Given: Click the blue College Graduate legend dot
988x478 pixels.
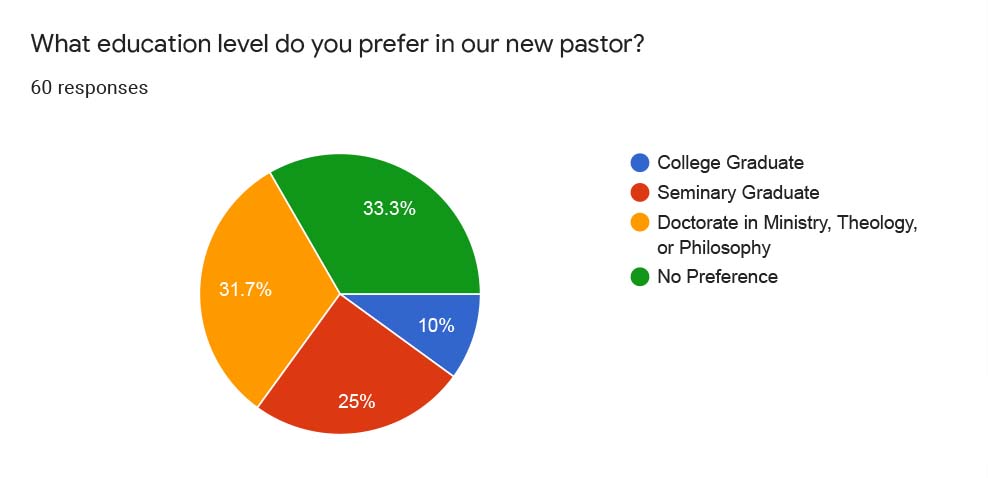Looking at the screenshot, I should coord(640,162).
